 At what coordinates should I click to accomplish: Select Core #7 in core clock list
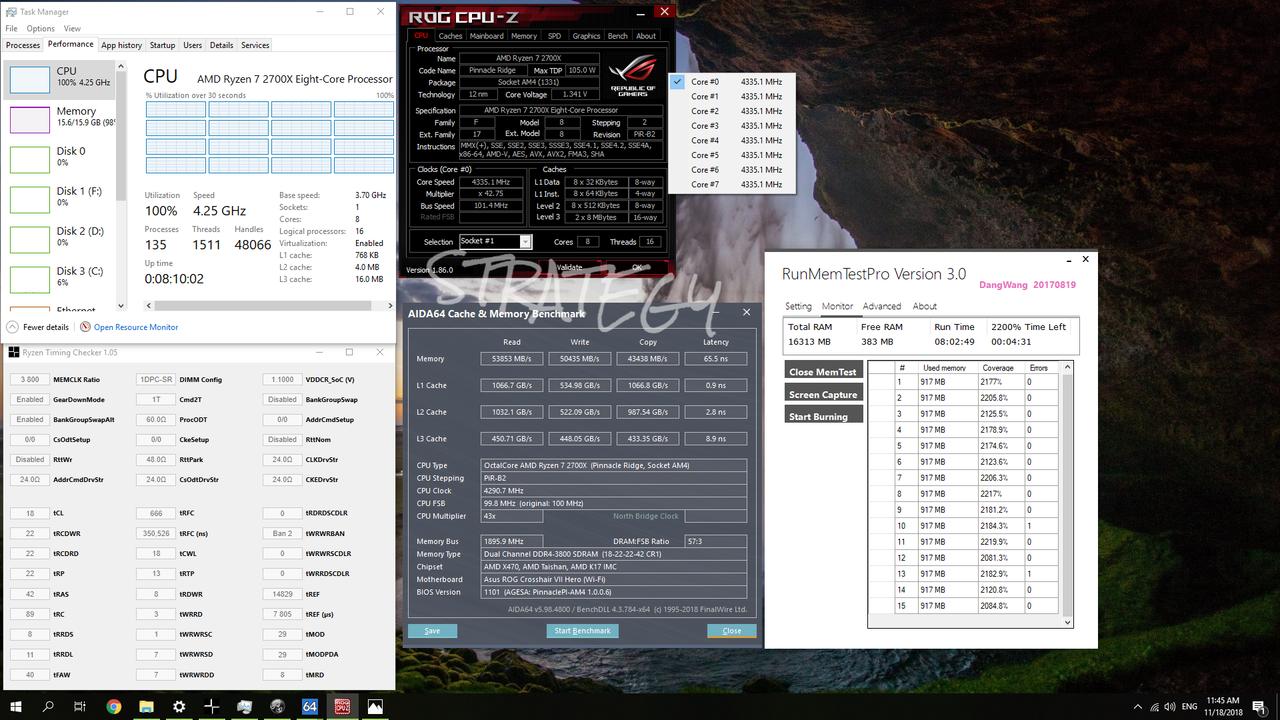coord(731,184)
